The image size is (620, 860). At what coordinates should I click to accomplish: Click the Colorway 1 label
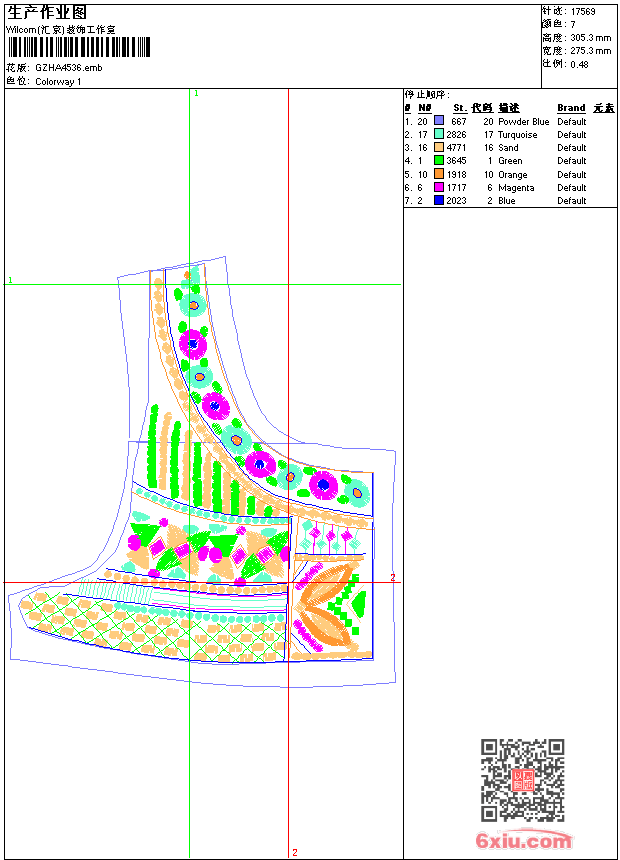[58, 82]
